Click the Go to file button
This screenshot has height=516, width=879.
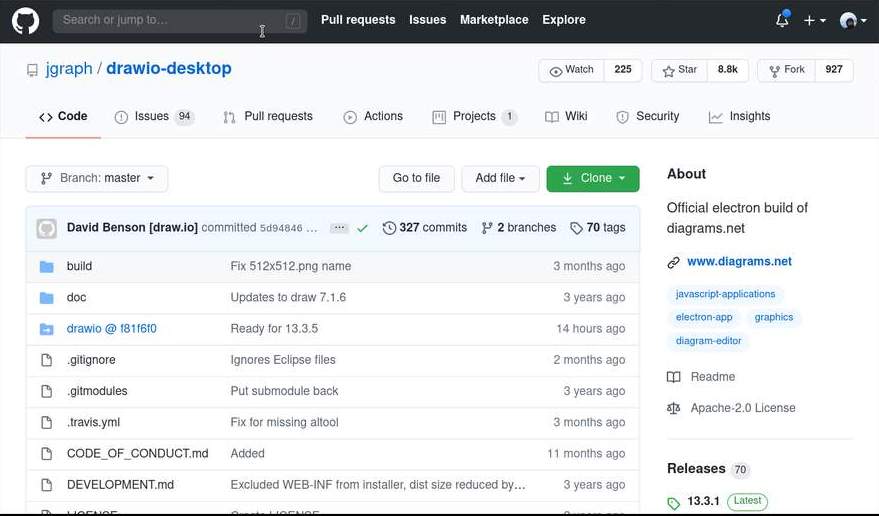pyautogui.click(x=416, y=178)
